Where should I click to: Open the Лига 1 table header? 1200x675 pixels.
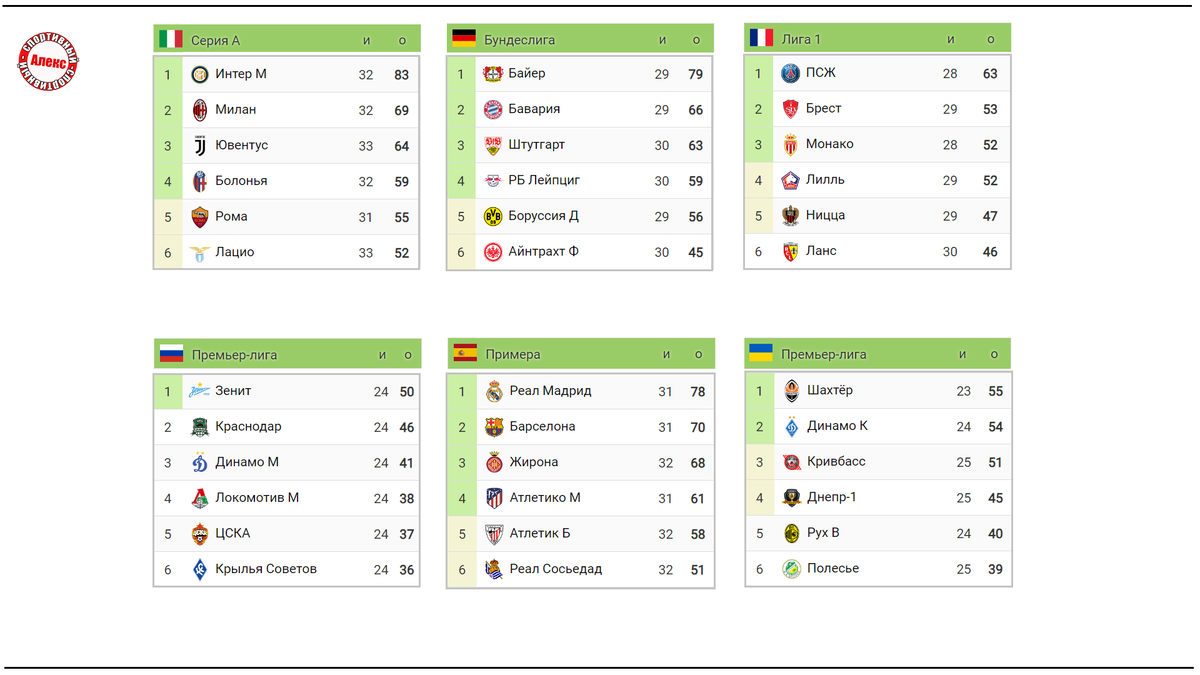[x=878, y=38]
